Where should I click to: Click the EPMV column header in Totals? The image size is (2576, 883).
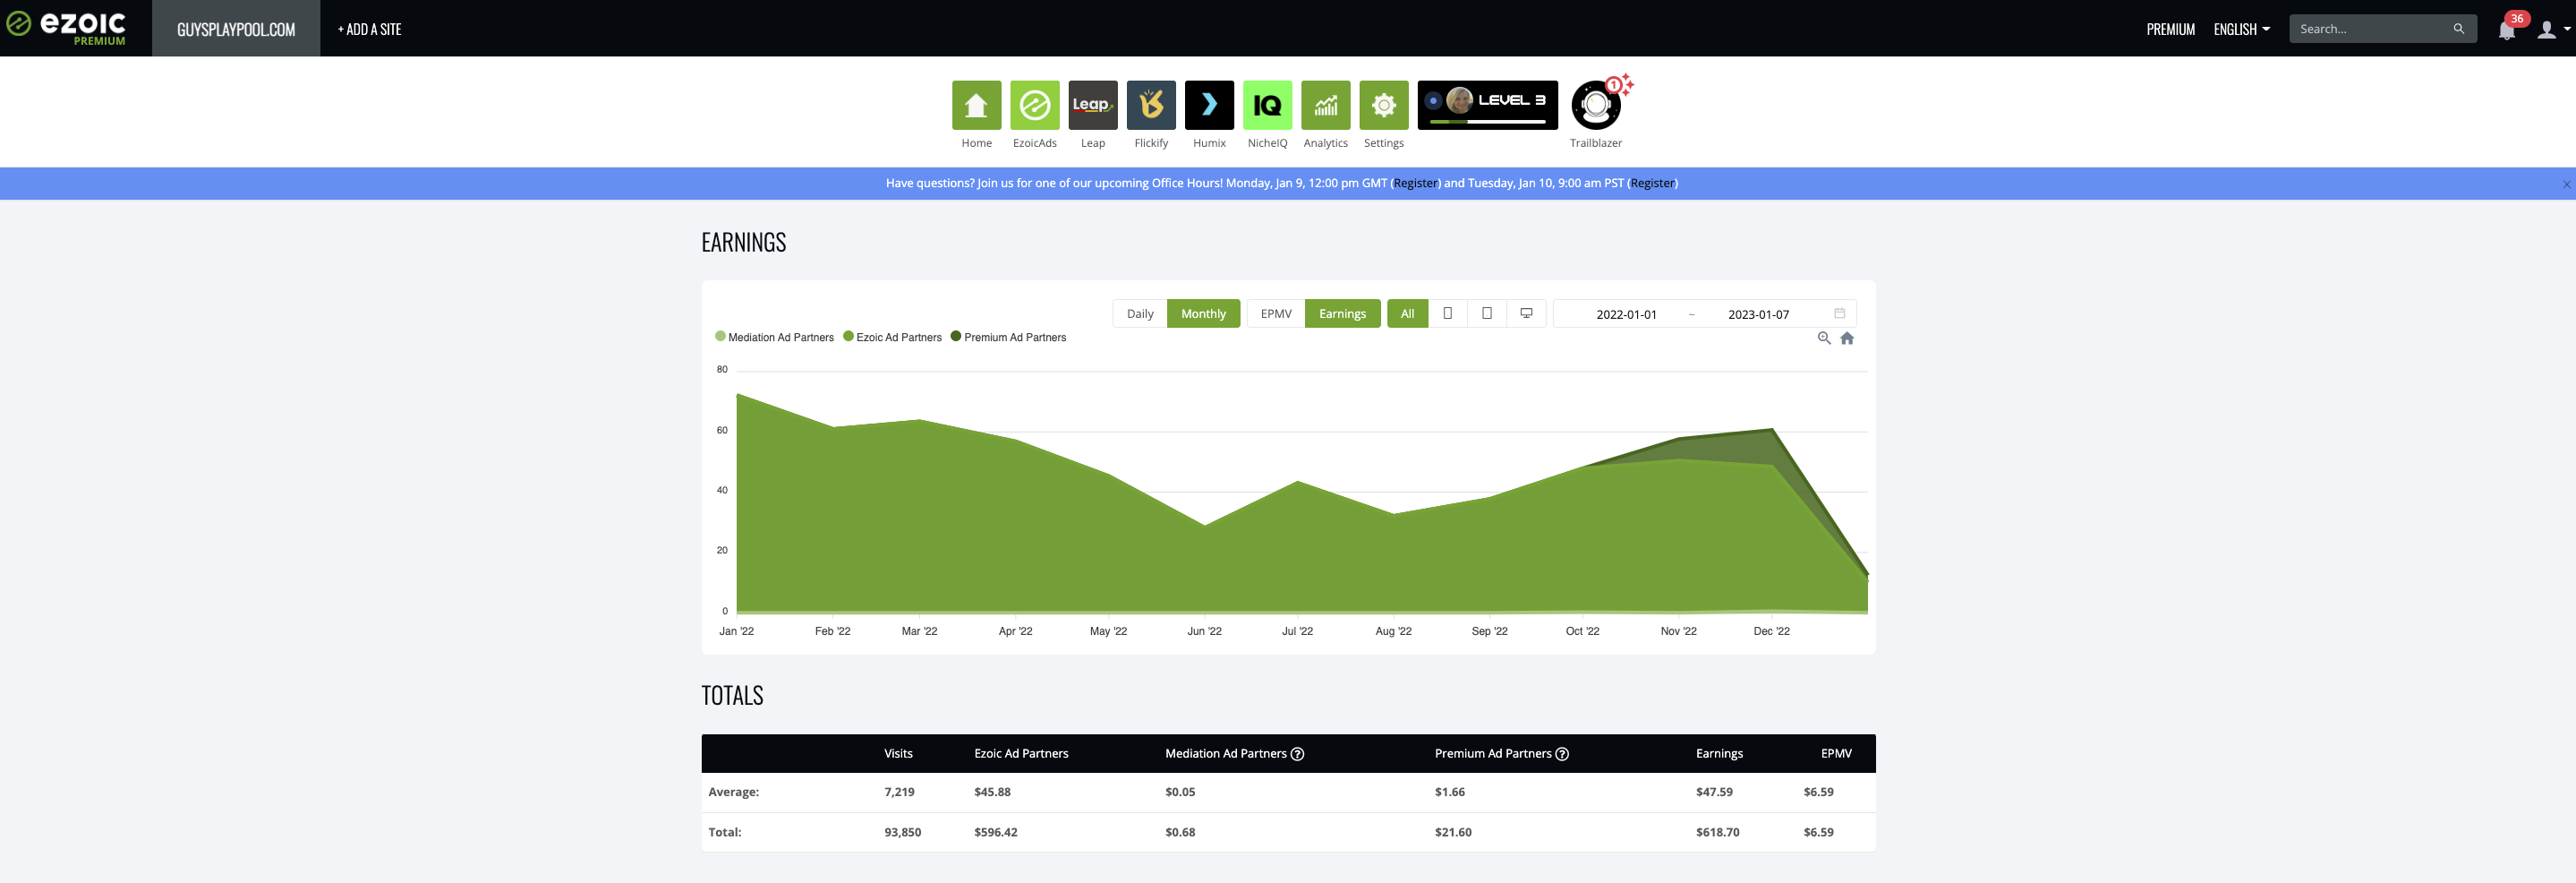point(1836,754)
